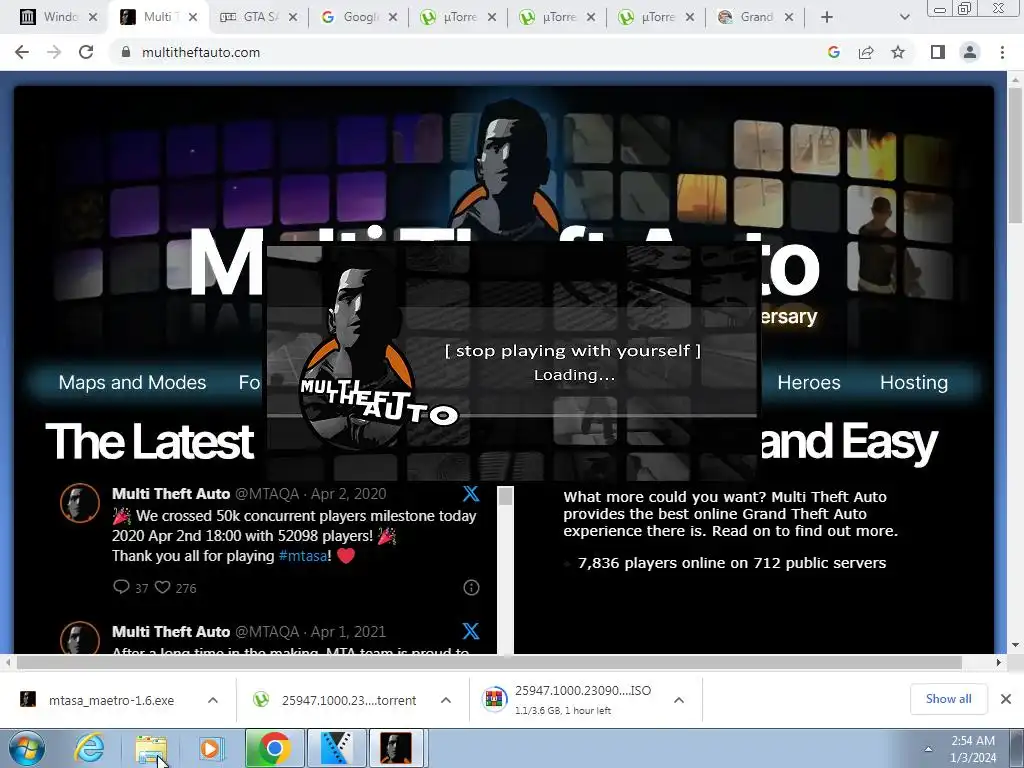The image size is (1024, 768).
Task: Click the site lock icon in address bar
Action: (126, 52)
